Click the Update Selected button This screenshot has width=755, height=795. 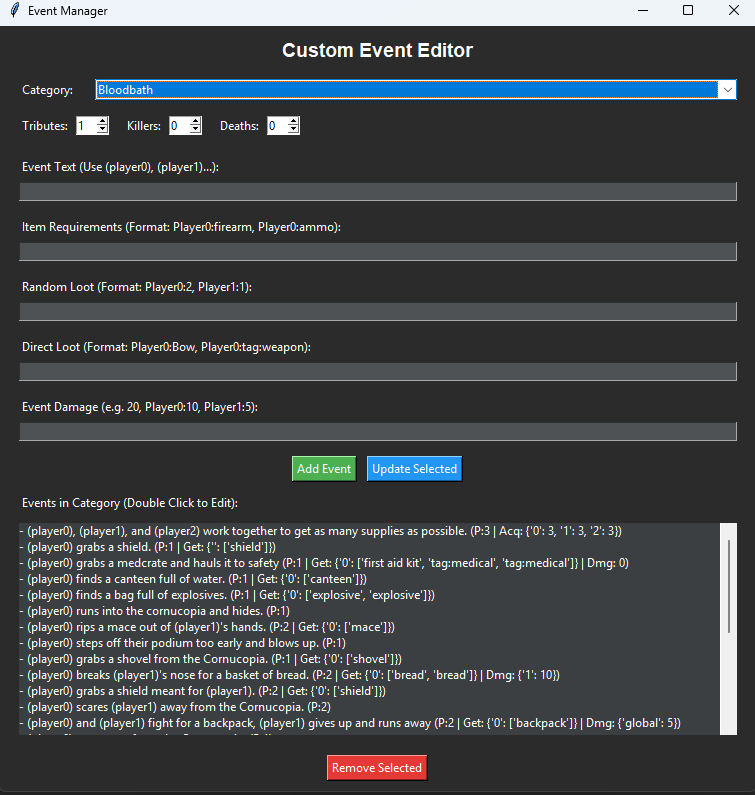pos(414,469)
